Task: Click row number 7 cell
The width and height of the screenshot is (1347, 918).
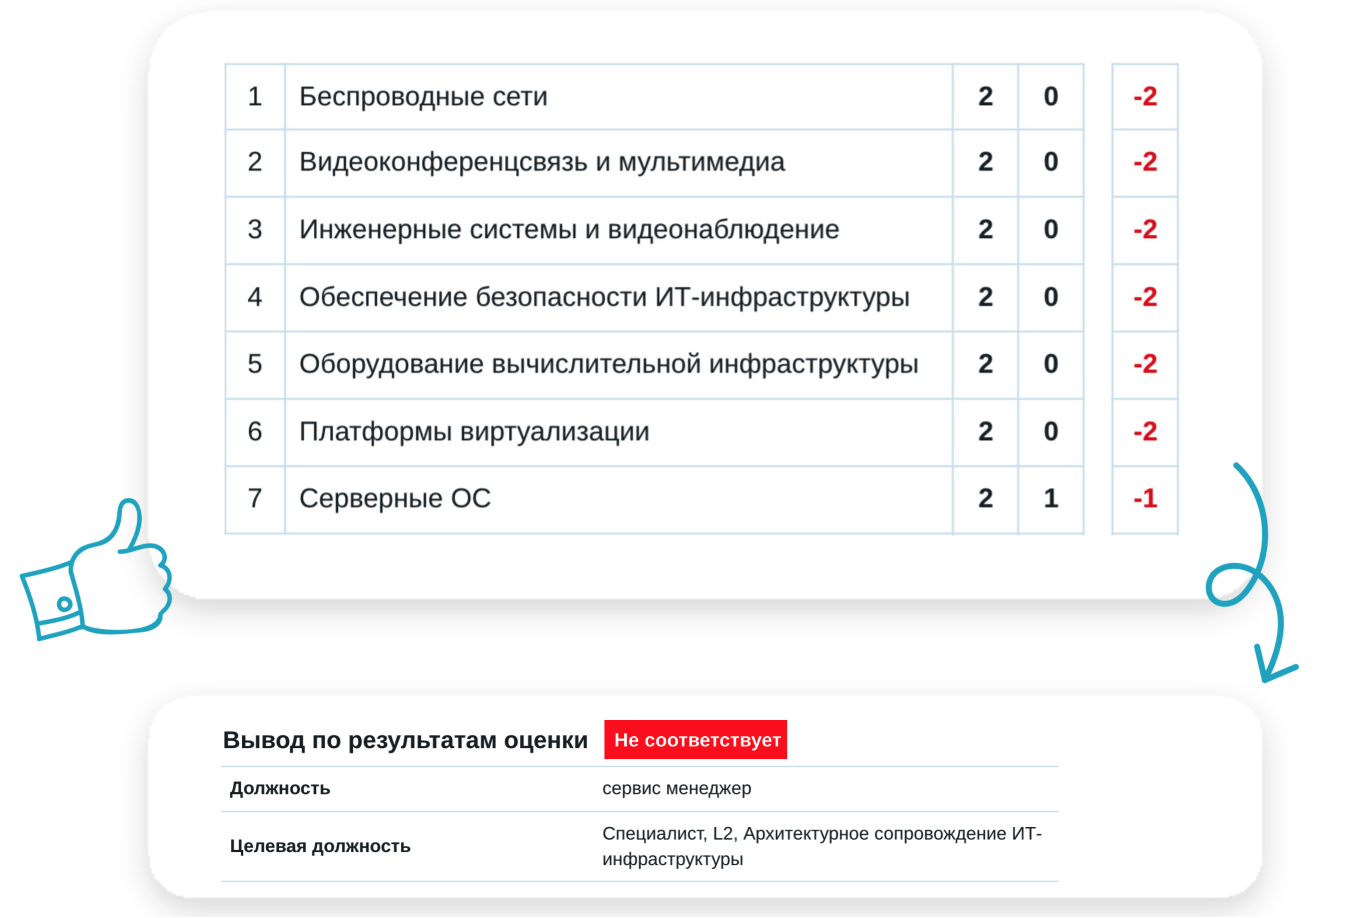Action: (255, 498)
